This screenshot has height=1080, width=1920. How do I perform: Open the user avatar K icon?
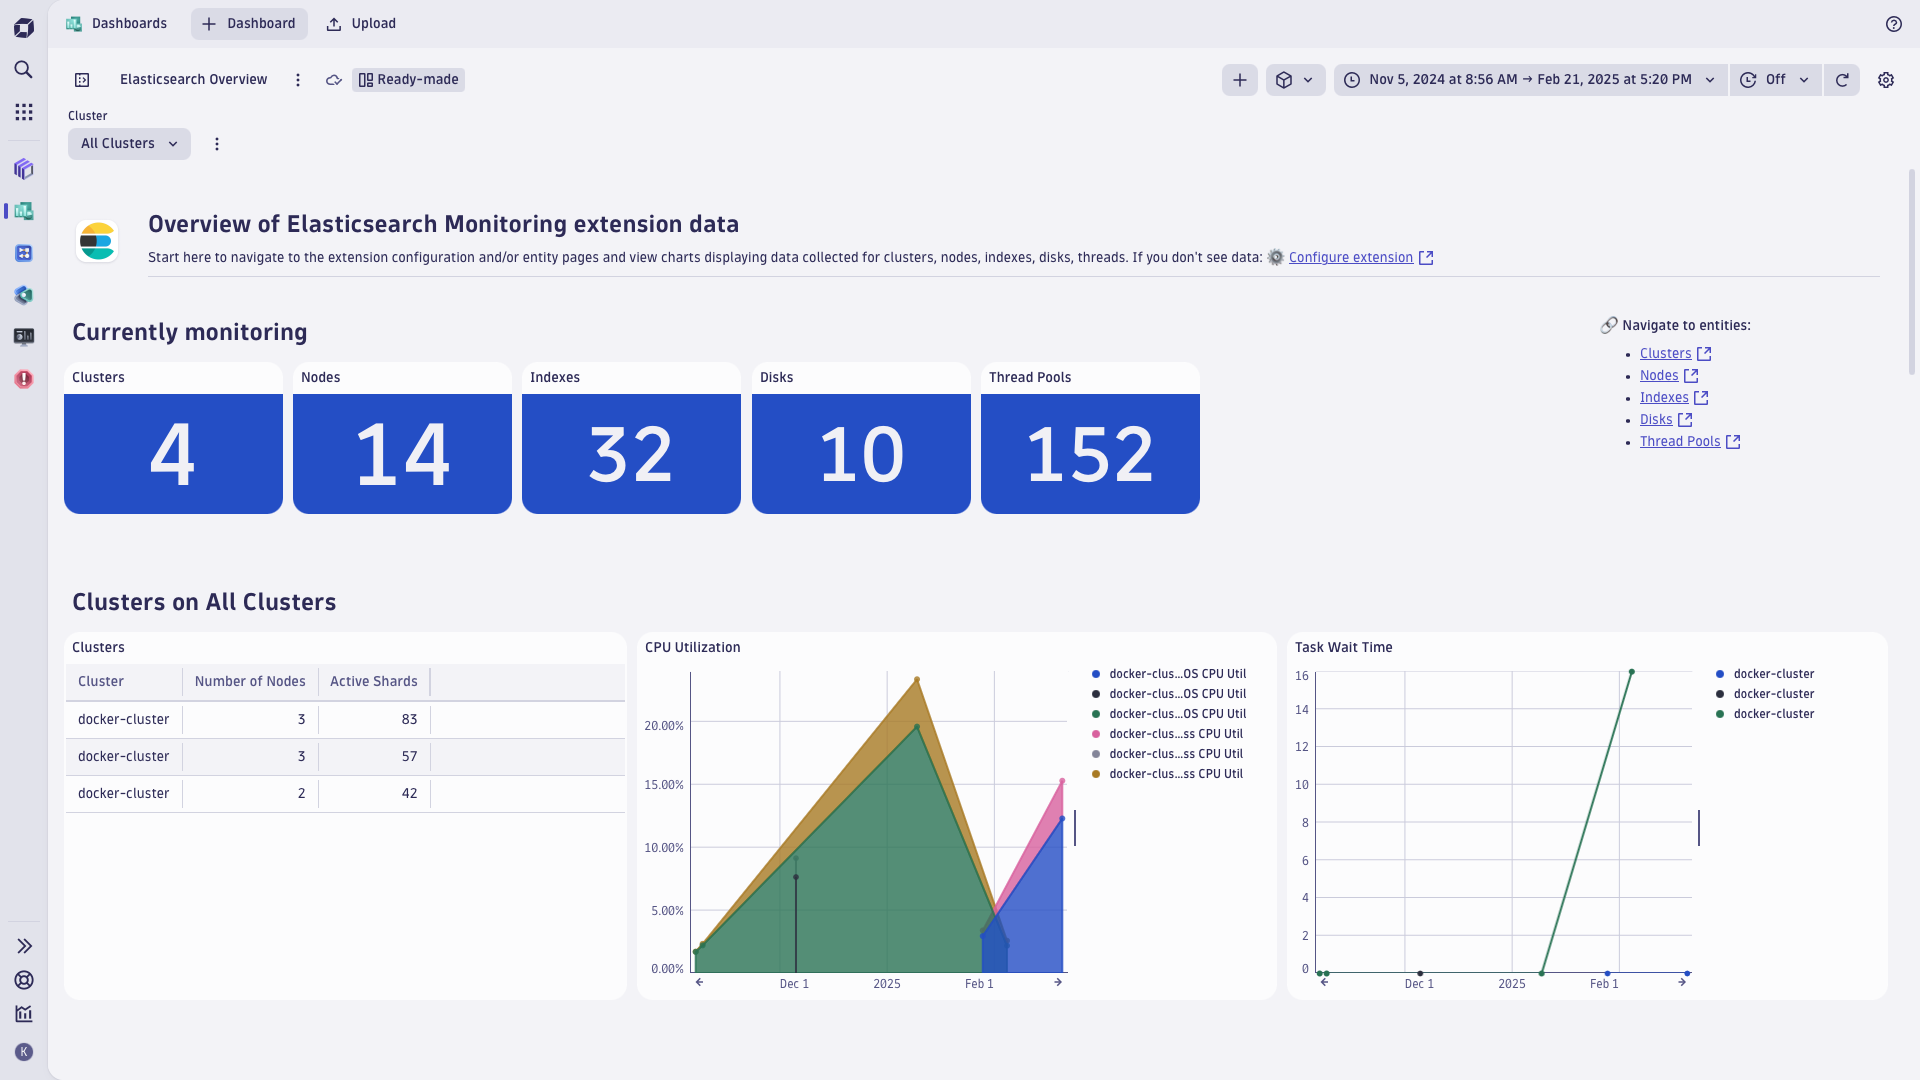tap(24, 1052)
